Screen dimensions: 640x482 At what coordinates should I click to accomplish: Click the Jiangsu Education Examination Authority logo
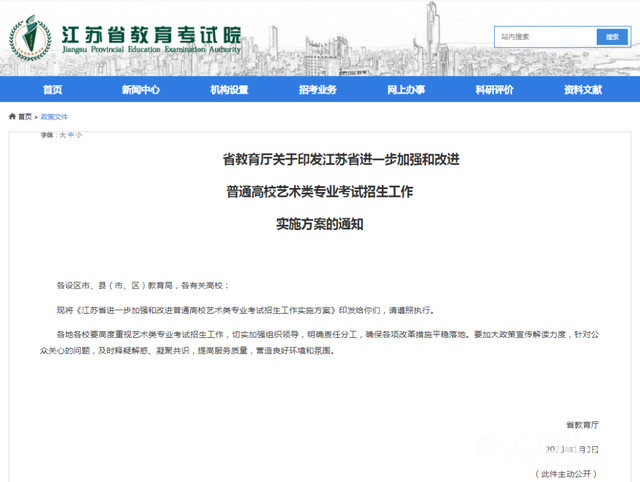pyautogui.click(x=31, y=35)
